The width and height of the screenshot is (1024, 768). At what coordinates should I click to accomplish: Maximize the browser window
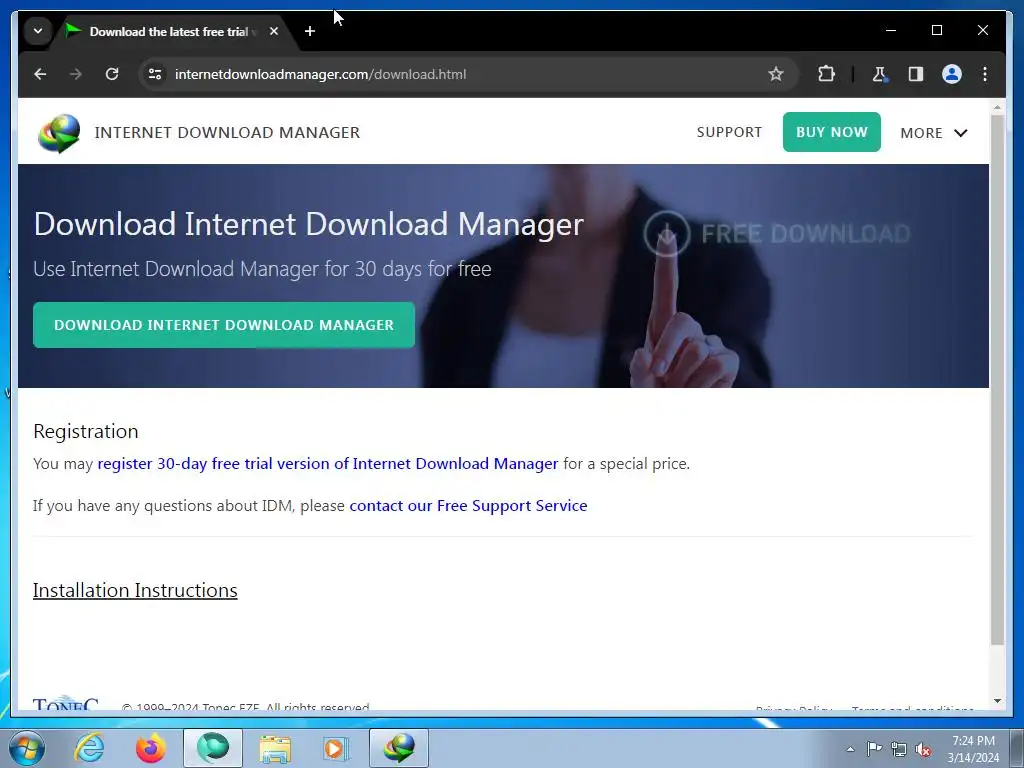tap(936, 30)
